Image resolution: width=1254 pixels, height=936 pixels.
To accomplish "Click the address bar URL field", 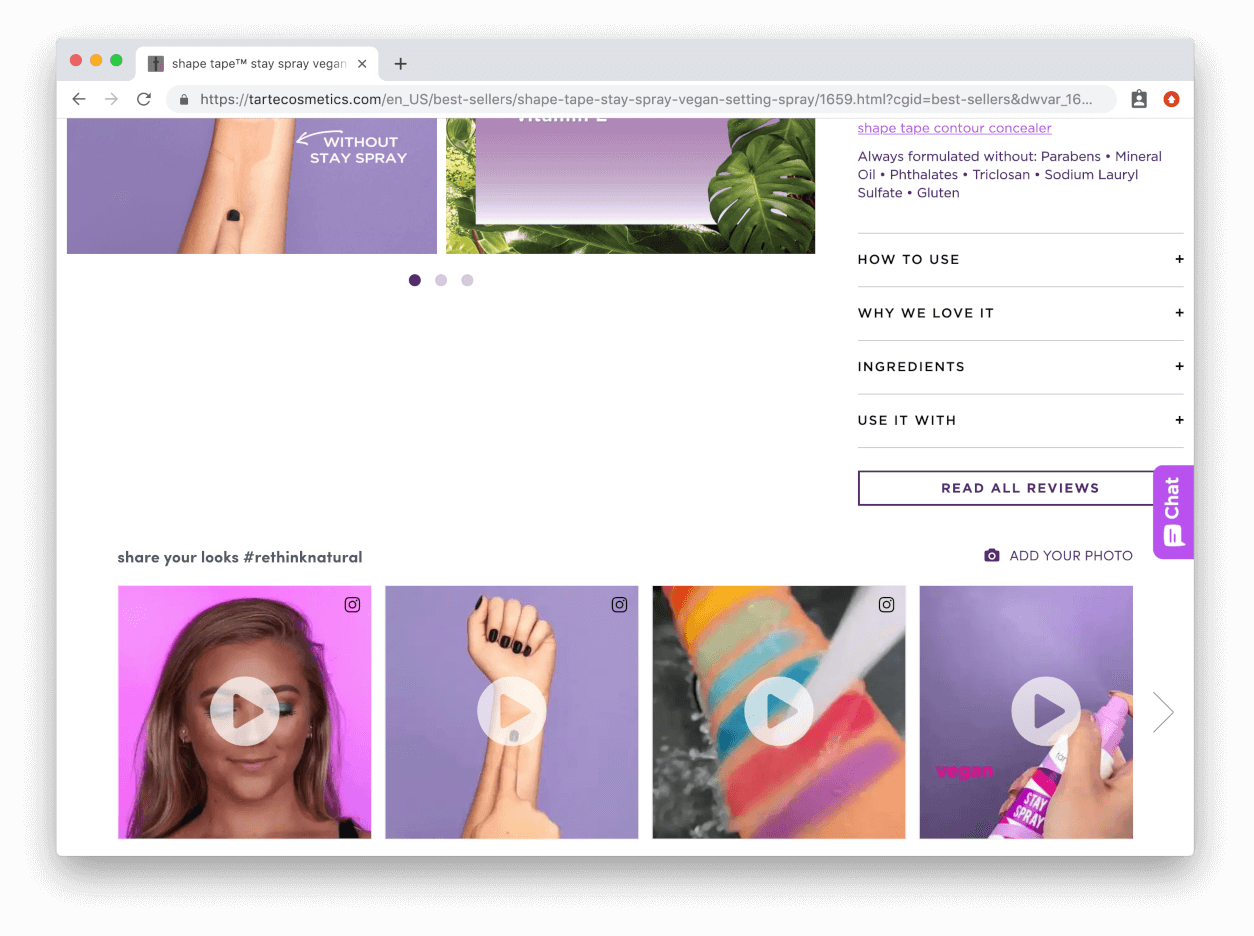I will 641,99.
